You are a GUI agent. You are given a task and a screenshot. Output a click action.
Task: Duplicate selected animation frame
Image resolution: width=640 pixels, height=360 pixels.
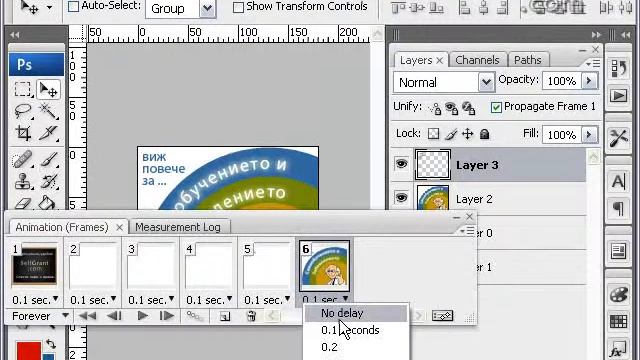coord(225,316)
